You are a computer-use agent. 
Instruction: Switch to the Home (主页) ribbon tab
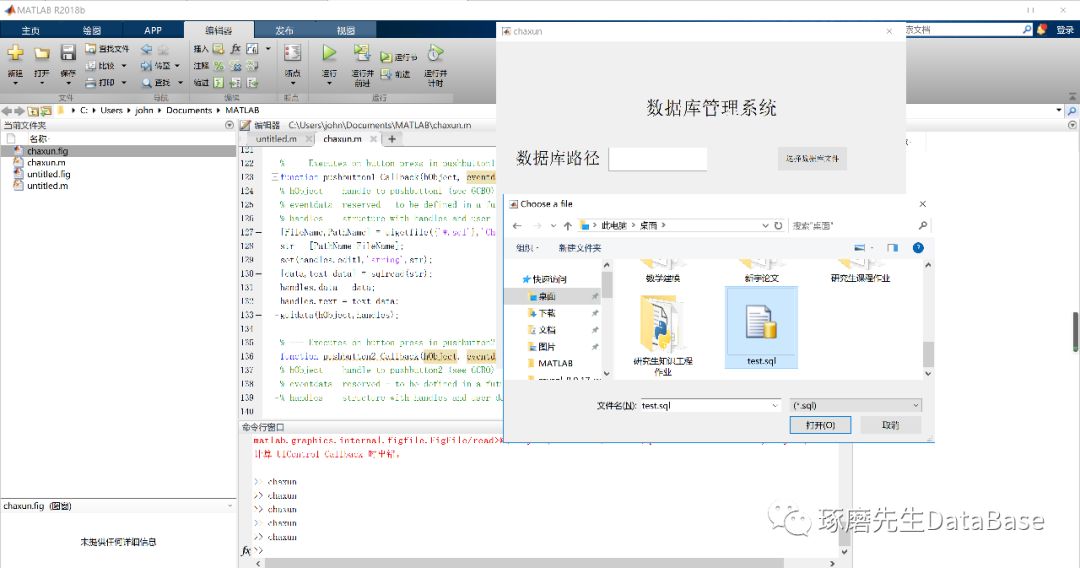[x=30, y=30]
